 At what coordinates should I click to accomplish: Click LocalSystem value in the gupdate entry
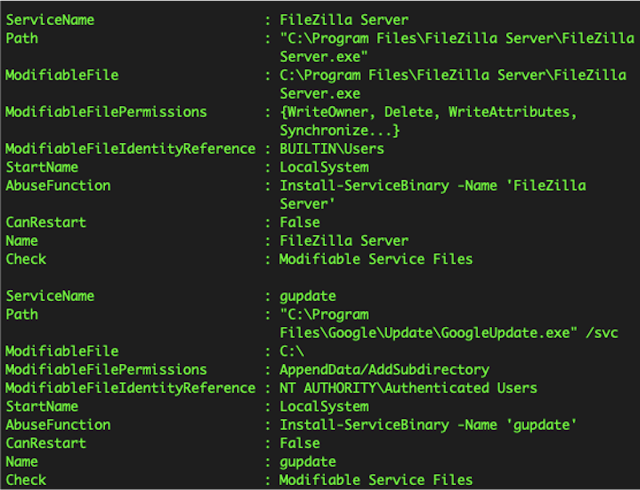pyautogui.click(x=324, y=407)
